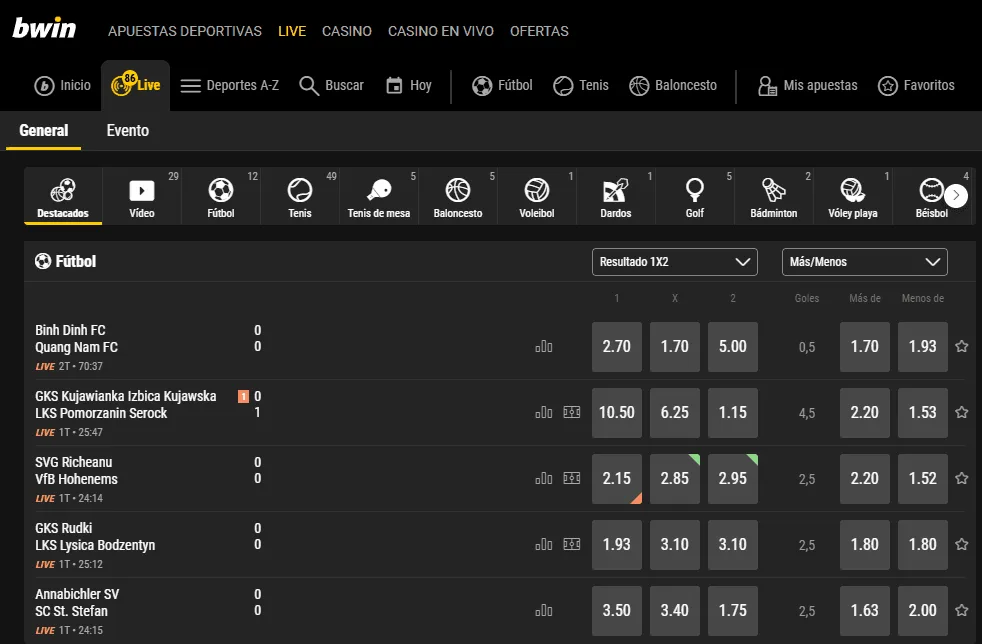Bet on GKS Rudki win at 1.93

pos(617,544)
